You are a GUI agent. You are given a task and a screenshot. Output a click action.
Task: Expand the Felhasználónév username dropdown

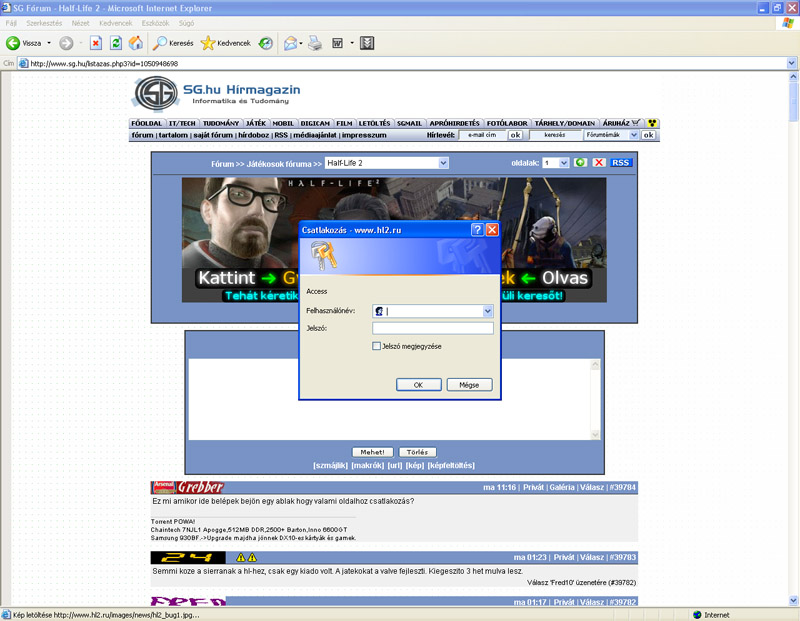tap(487, 311)
